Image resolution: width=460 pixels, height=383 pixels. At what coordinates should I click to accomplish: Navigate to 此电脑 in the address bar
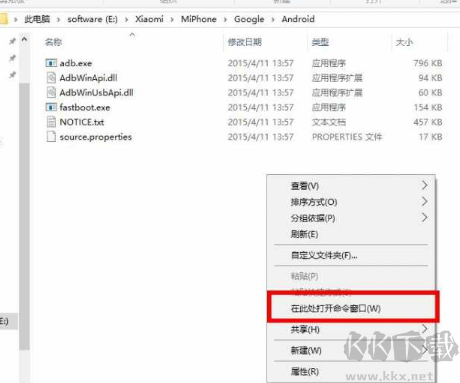[37, 19]
